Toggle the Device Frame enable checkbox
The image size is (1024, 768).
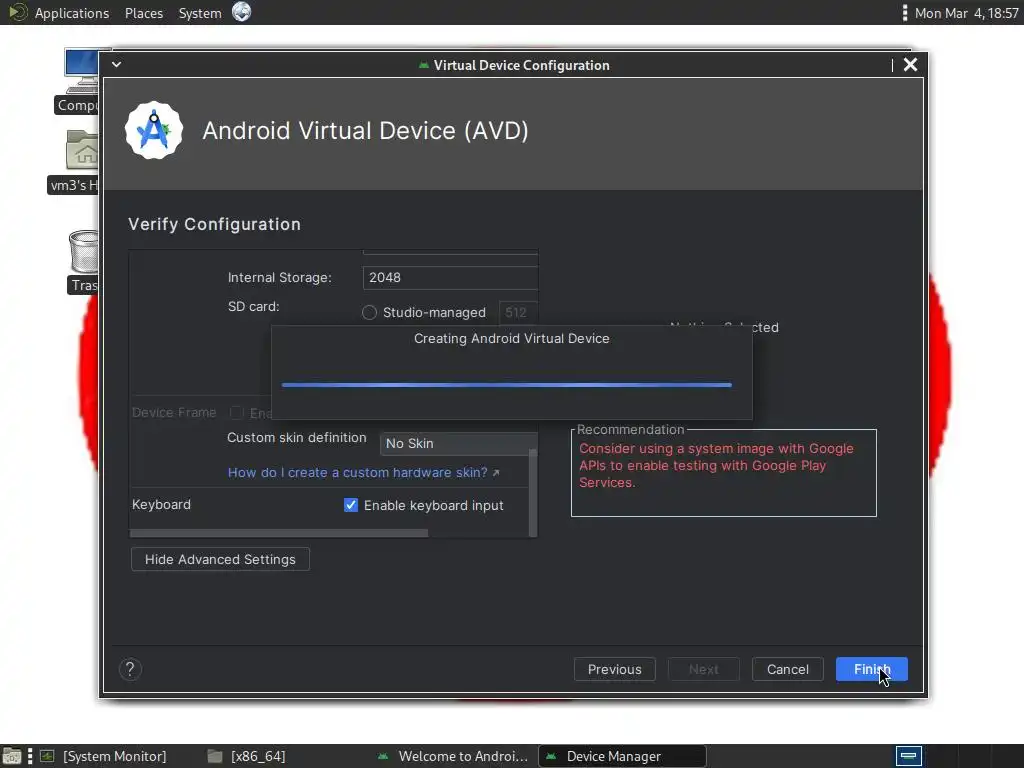point(236,413)
